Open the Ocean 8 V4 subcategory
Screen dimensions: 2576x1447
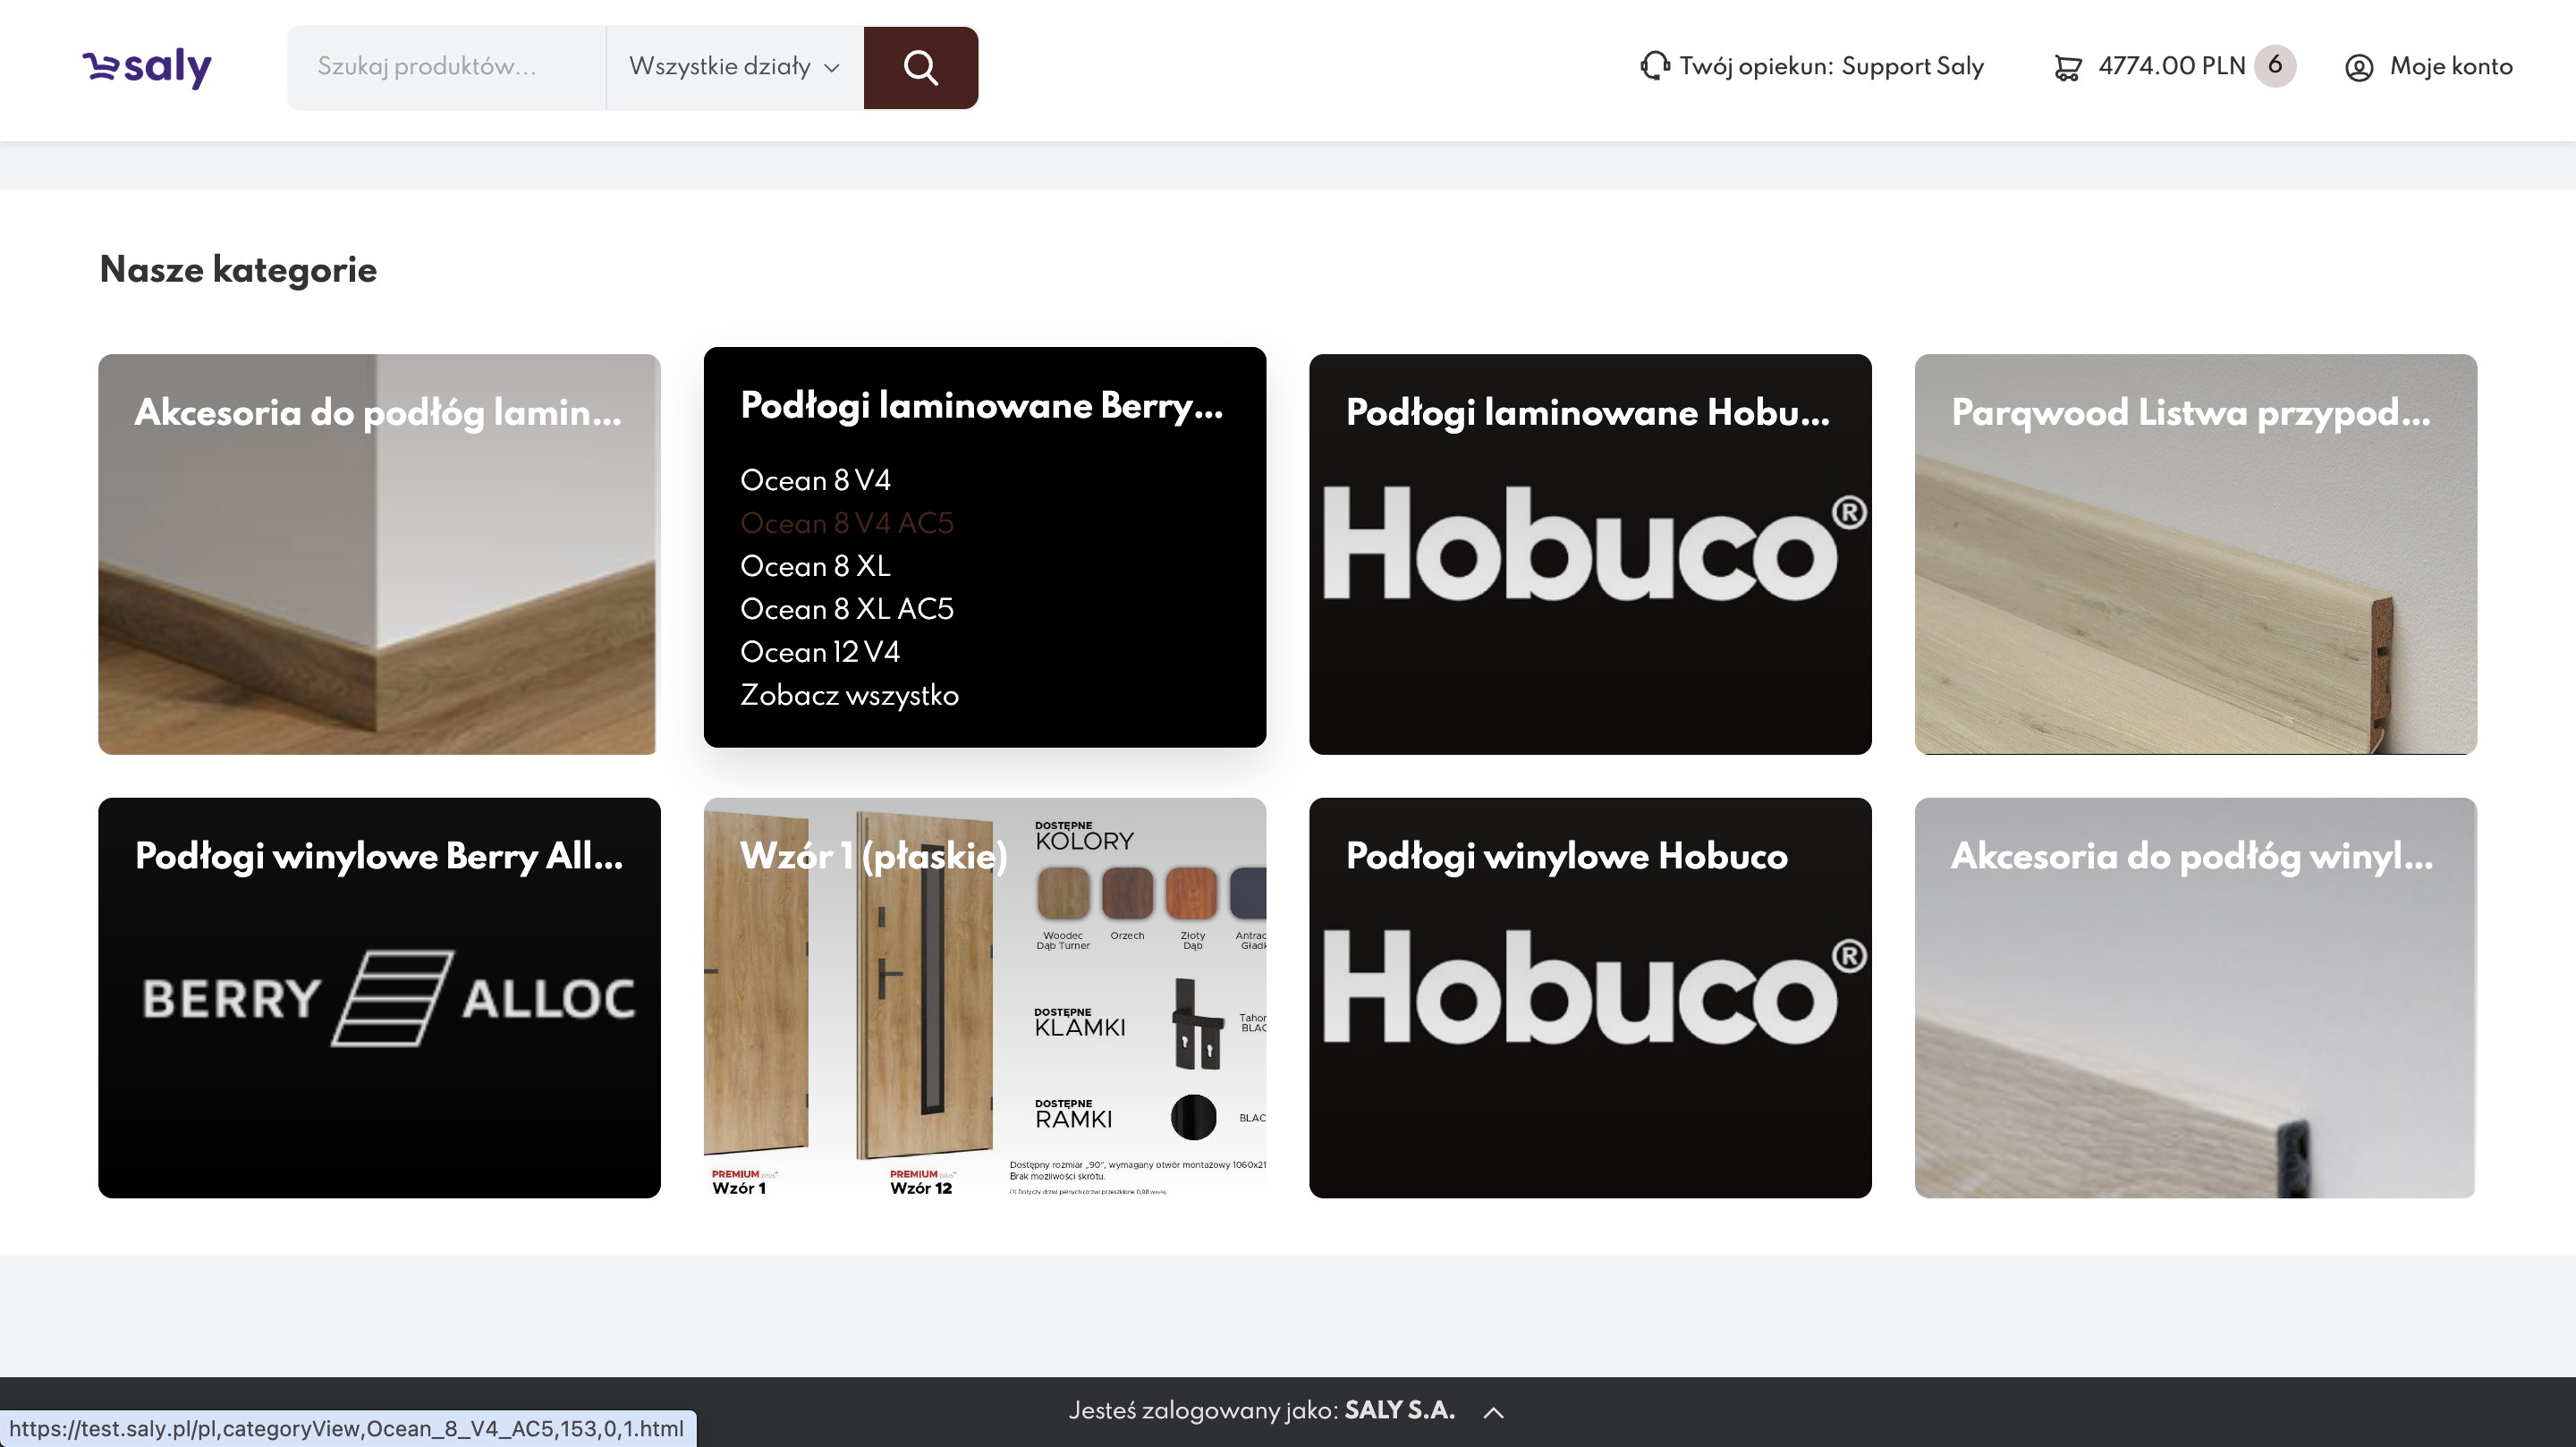815,480
